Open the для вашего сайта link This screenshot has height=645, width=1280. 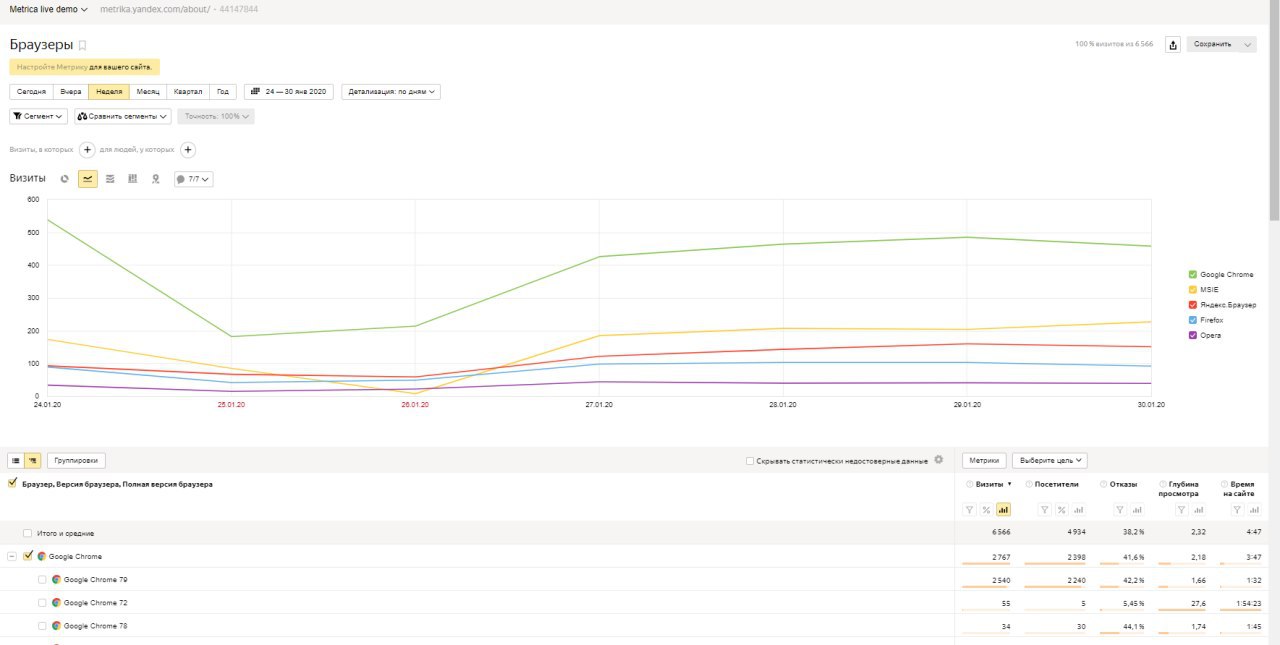[120, 67]
